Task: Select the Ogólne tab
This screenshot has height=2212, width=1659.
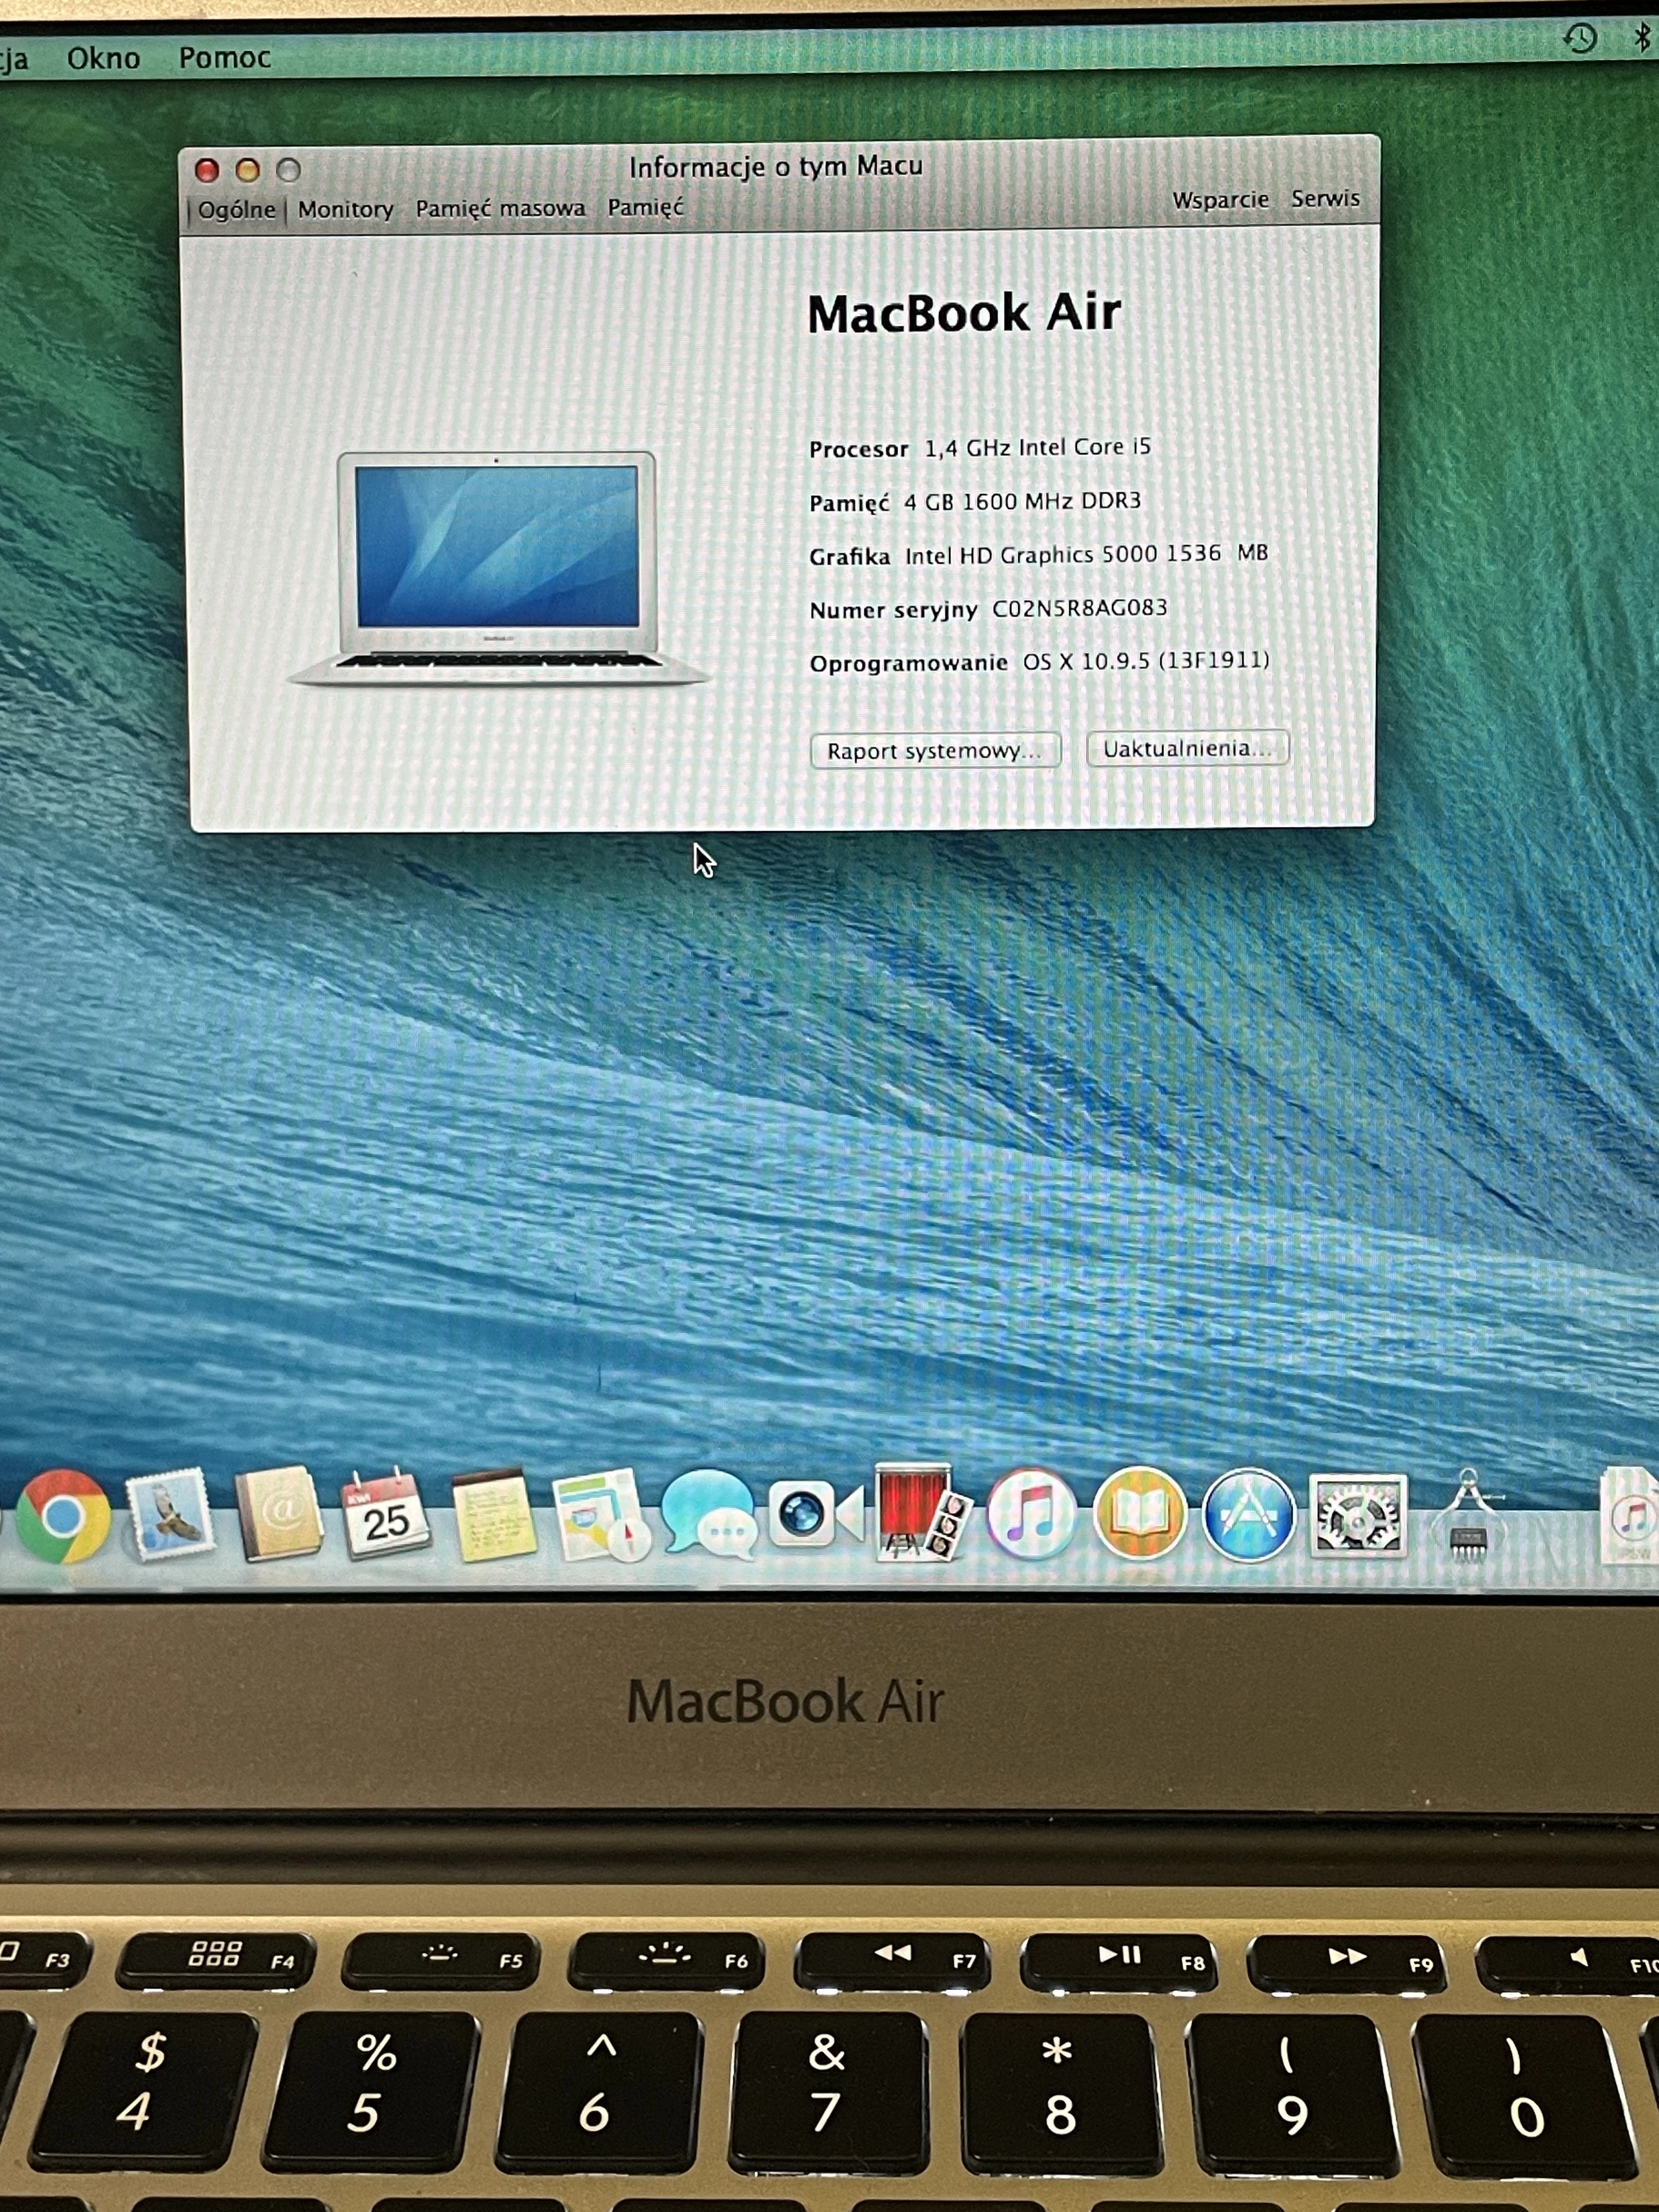Action: pos(236,209)
